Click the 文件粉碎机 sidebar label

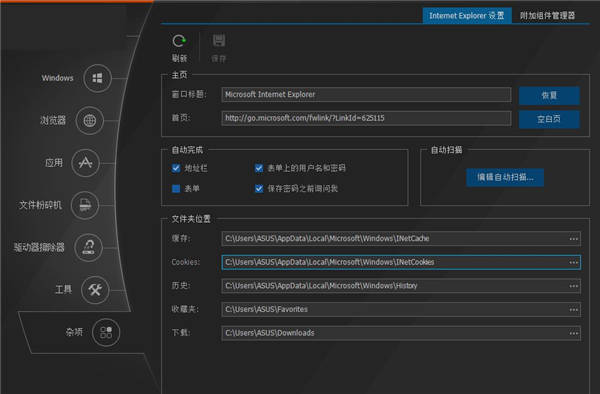click(41, 205)
